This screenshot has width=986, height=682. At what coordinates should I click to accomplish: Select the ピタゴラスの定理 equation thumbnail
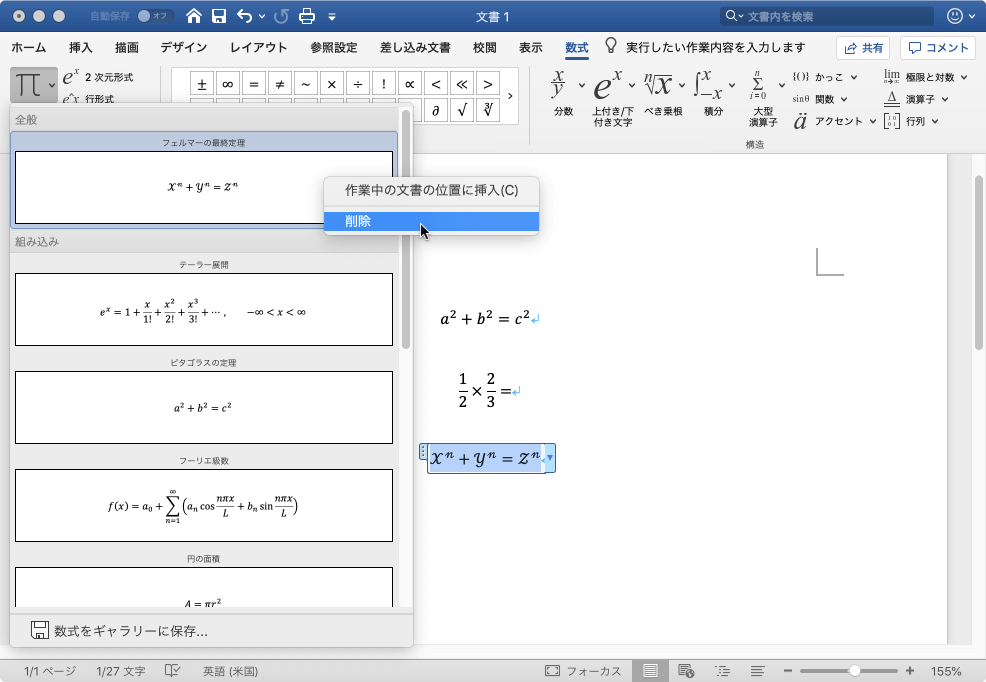[204, 407]
